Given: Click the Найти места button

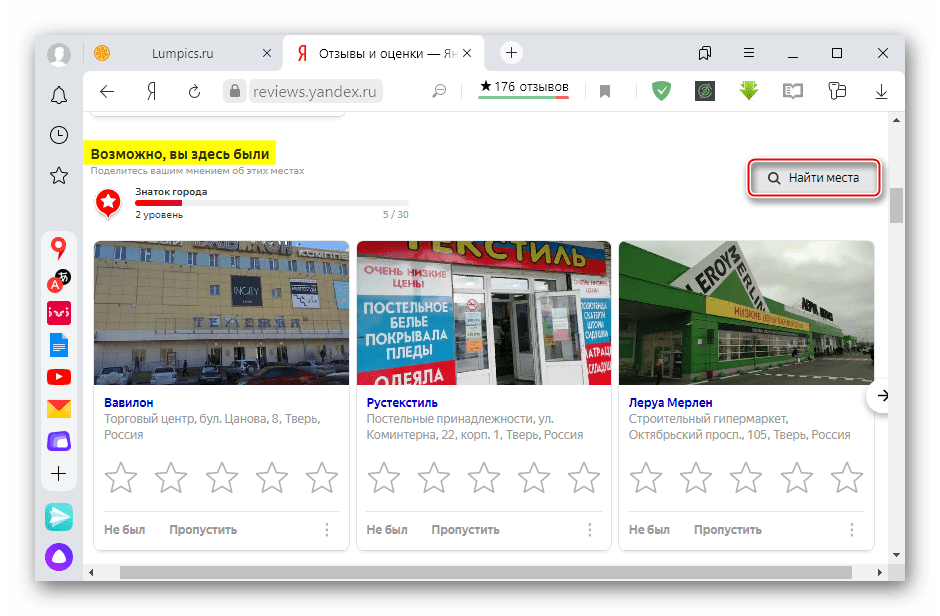Looking at the screenshot, I should point(815,178).
